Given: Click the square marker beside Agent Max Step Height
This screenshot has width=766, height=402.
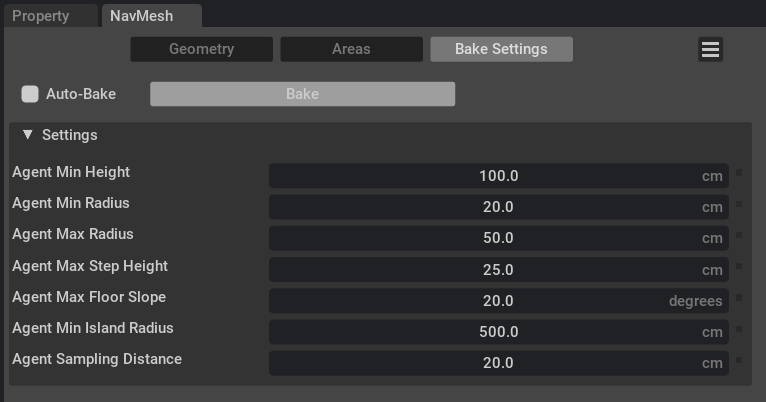Looking at the screenshot, I should tap(739, 267).
